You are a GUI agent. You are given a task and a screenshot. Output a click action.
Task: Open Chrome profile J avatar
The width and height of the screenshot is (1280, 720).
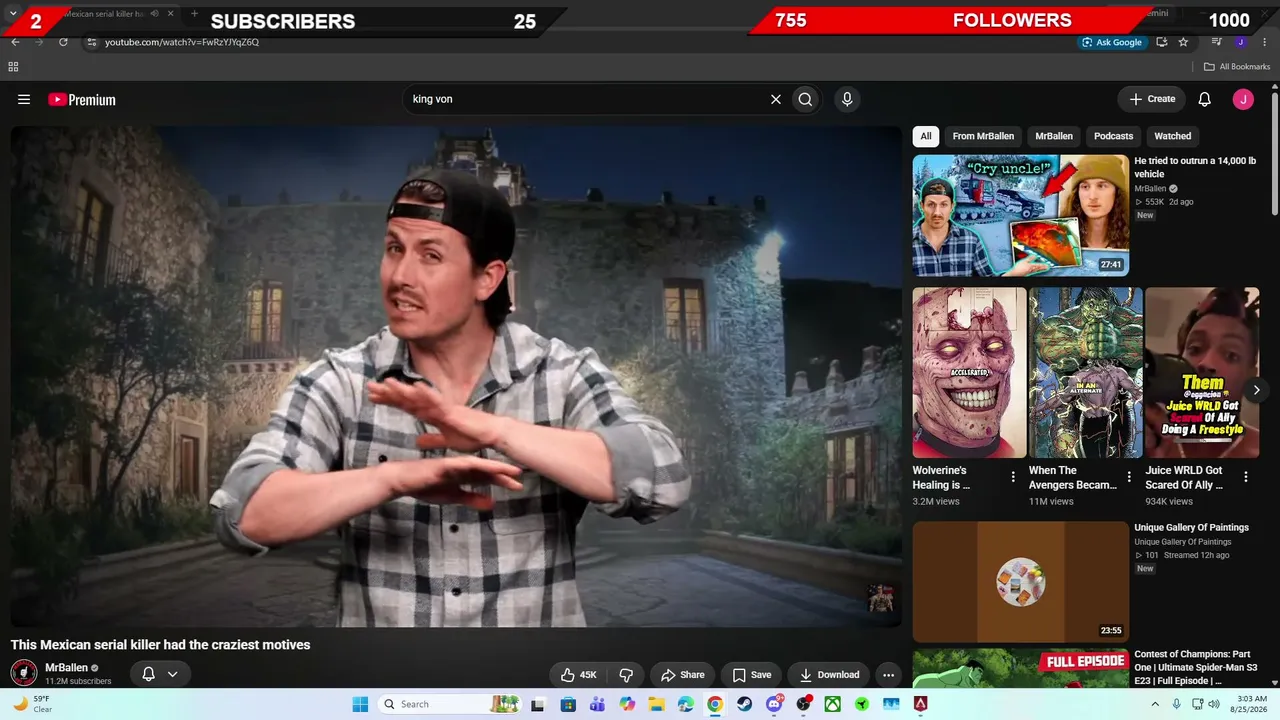(x=1240, y=42)
